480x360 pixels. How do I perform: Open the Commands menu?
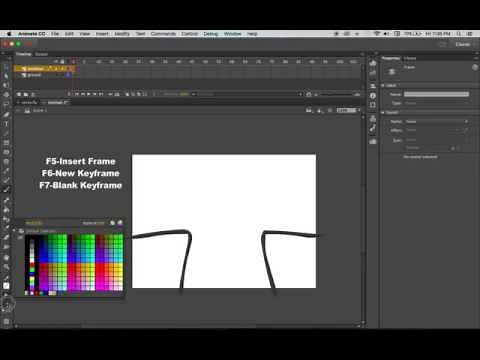(163, 34)
